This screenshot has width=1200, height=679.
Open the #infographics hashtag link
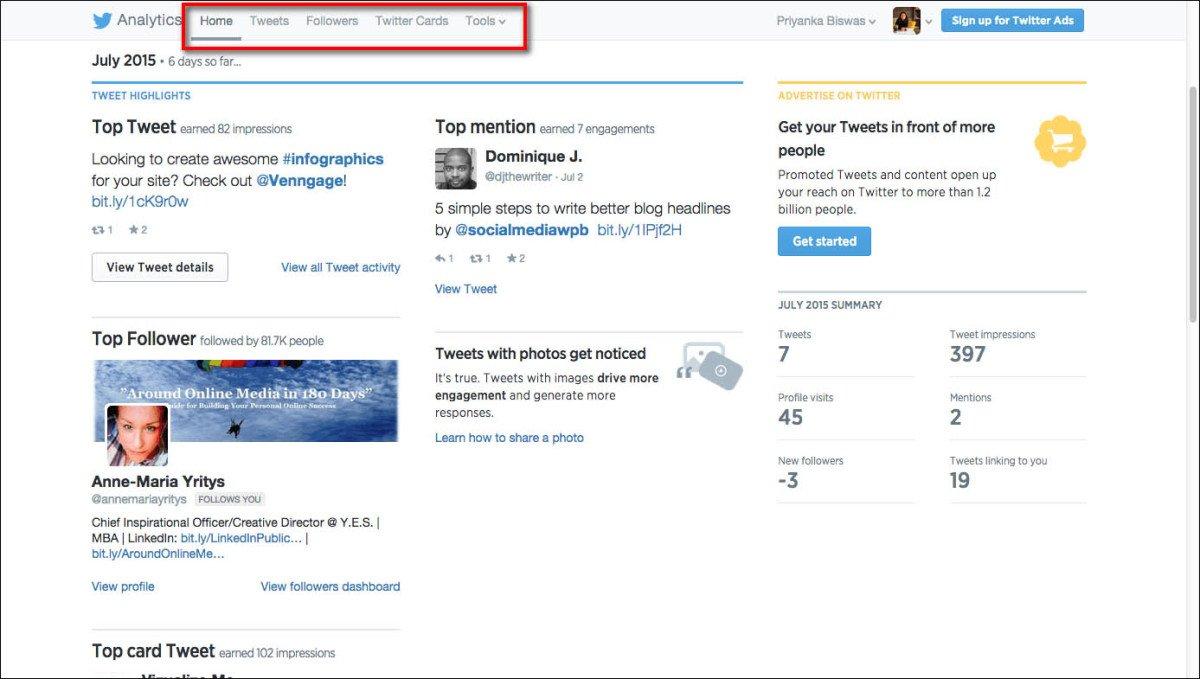tap(333, 159)
